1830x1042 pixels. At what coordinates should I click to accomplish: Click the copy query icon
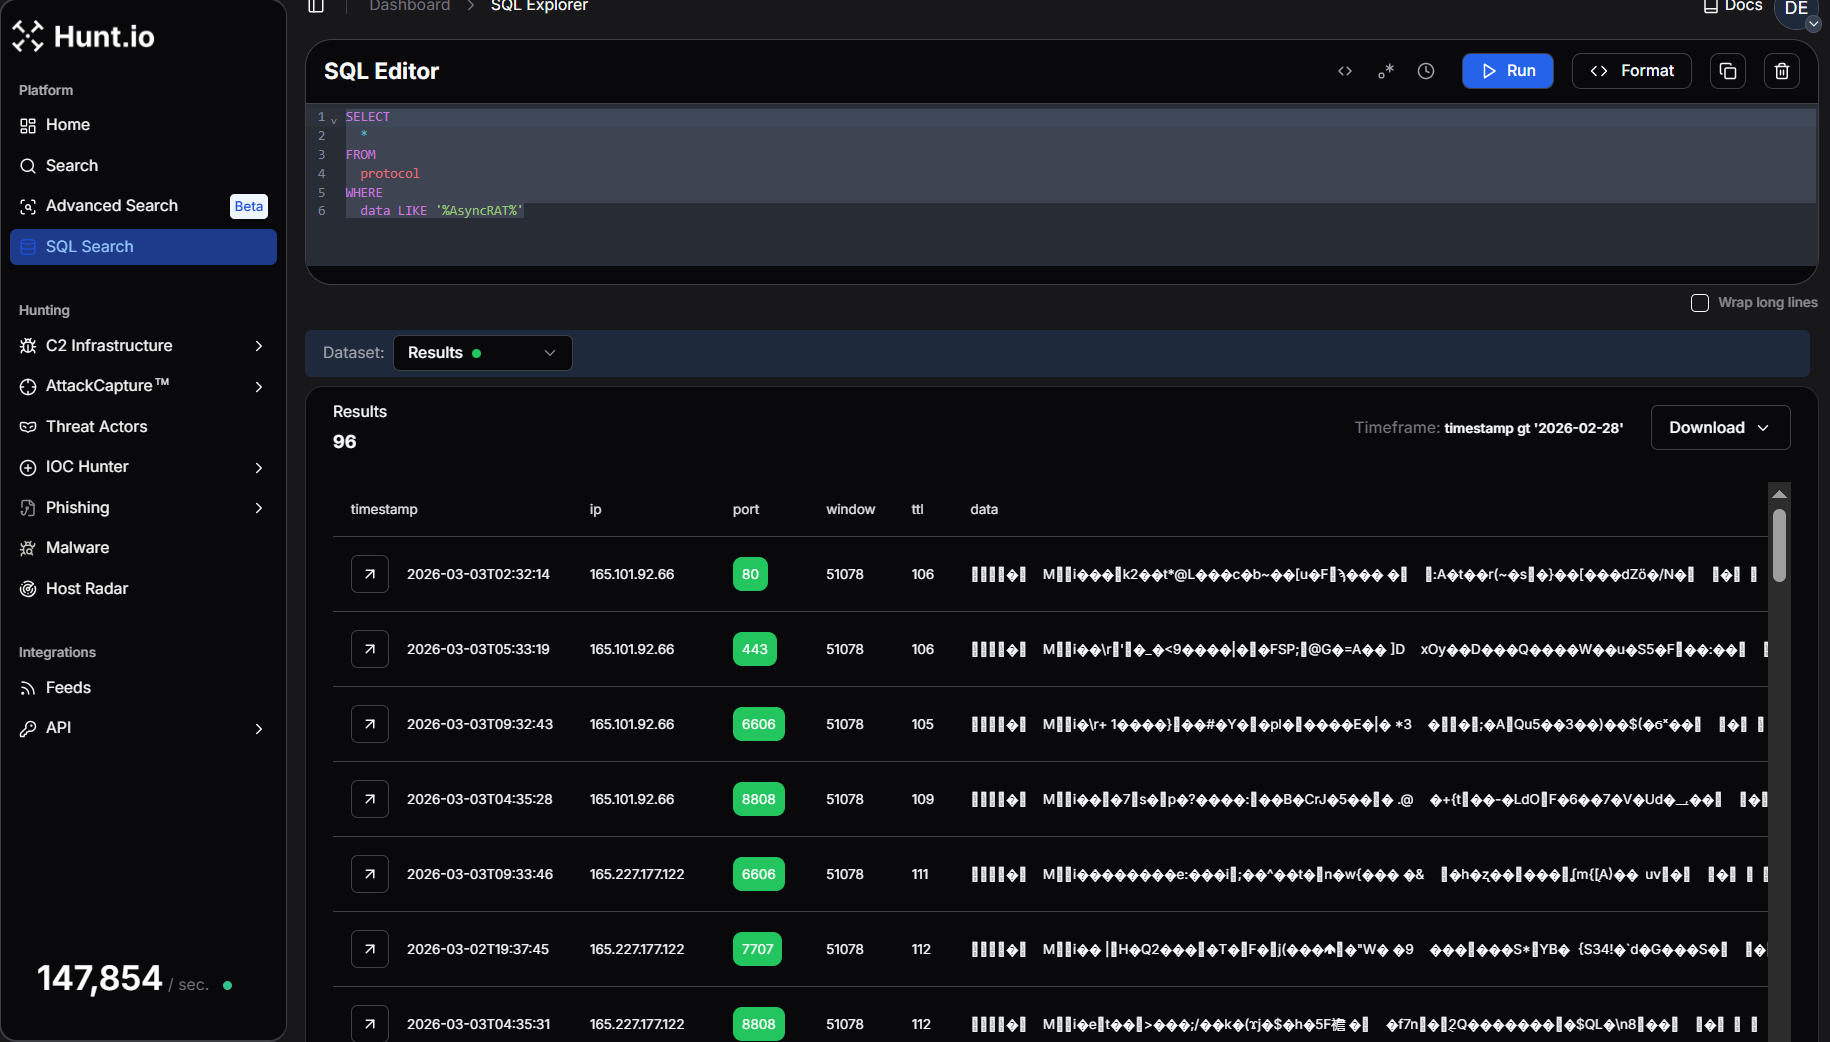(1727, 71)
